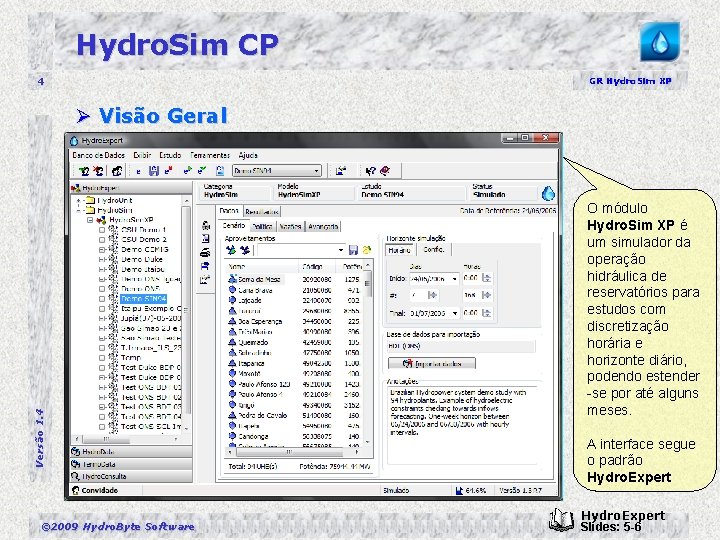Click the toolbar icon right of study dropdown

(x=341, y=171)
